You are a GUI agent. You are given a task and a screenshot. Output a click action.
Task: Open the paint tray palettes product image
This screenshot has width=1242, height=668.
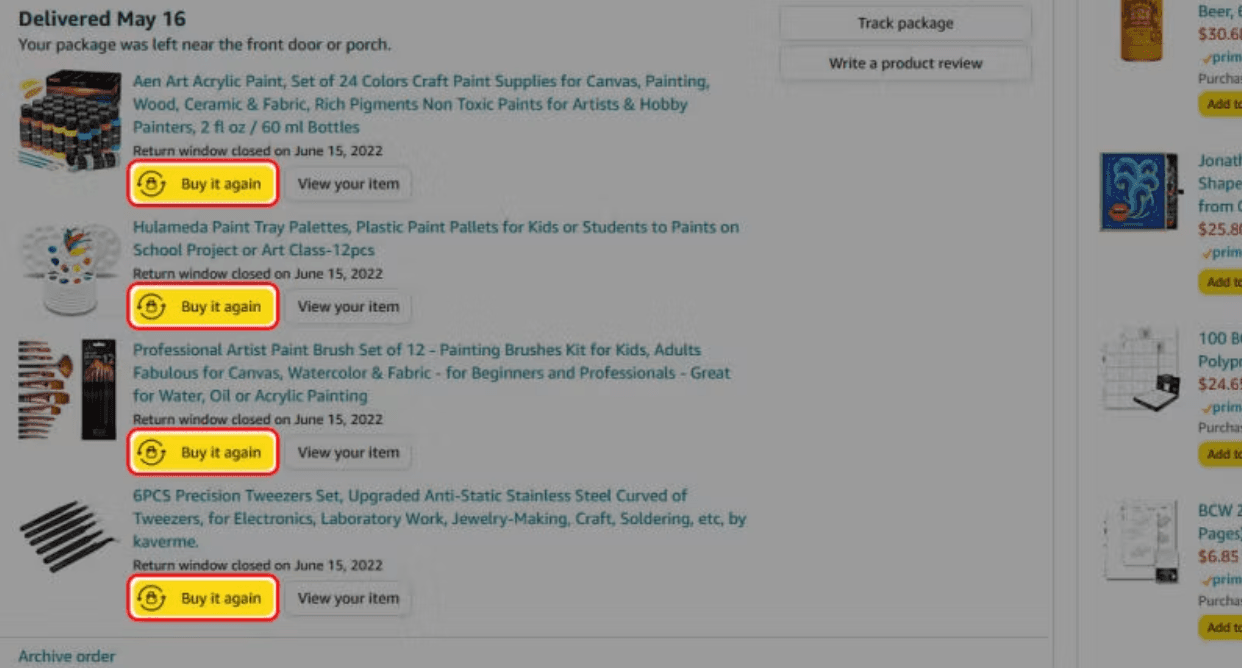click(70, 268)
